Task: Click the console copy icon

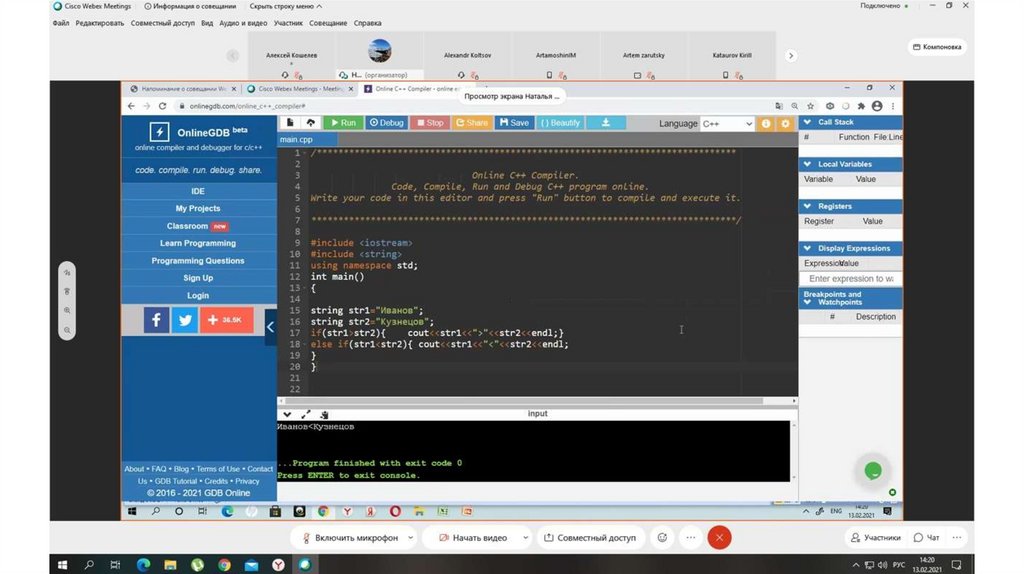Action: point(324,415)
